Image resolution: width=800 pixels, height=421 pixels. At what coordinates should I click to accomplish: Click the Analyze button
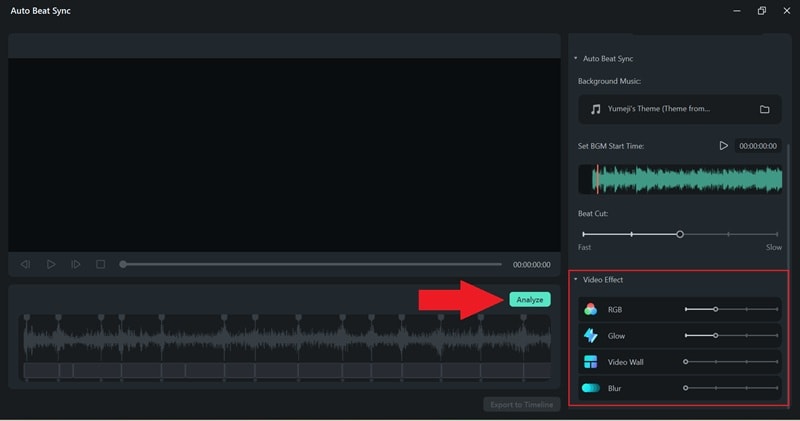click(x=530, y=300)
